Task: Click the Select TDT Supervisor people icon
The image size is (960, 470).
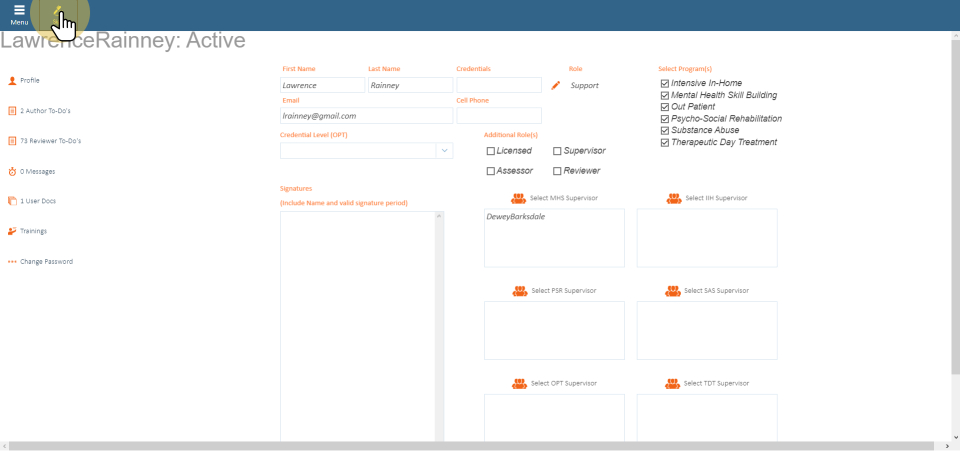Action: (674, 383)
